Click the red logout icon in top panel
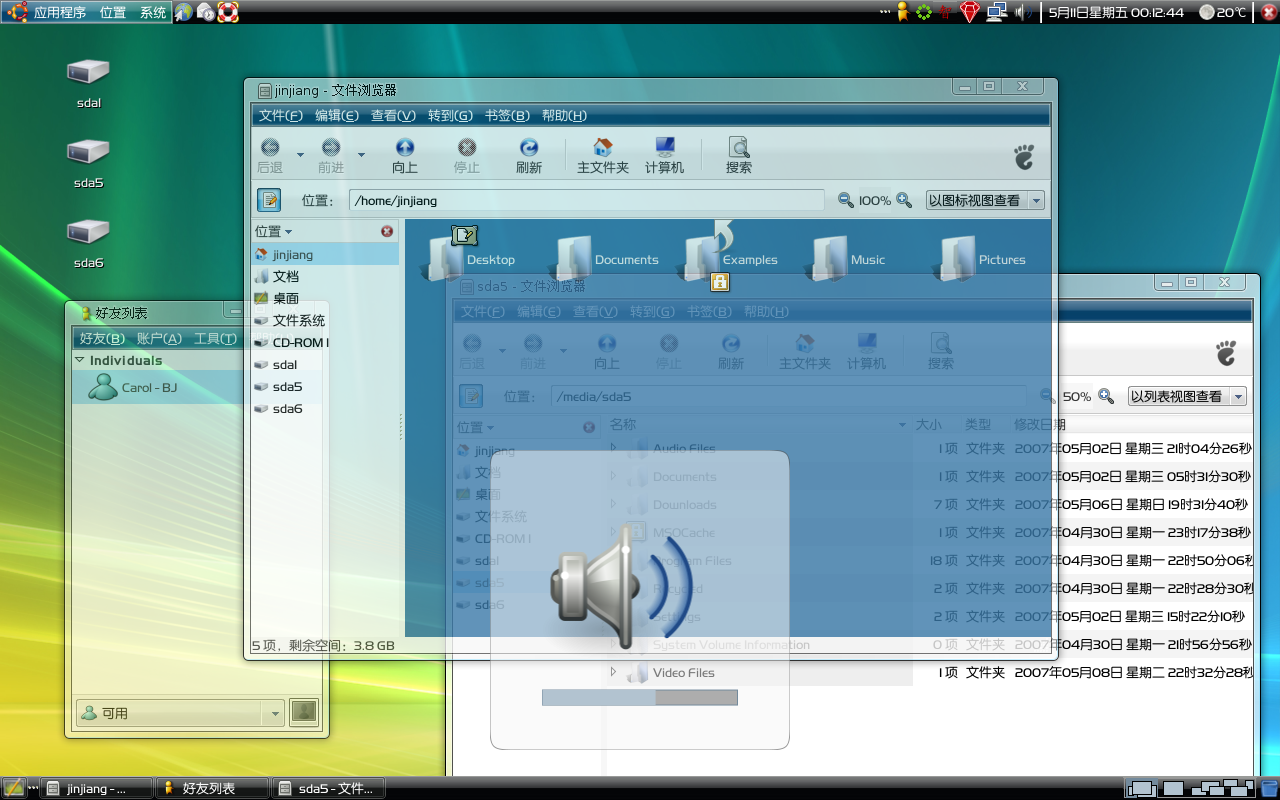 click(1269, 12)
